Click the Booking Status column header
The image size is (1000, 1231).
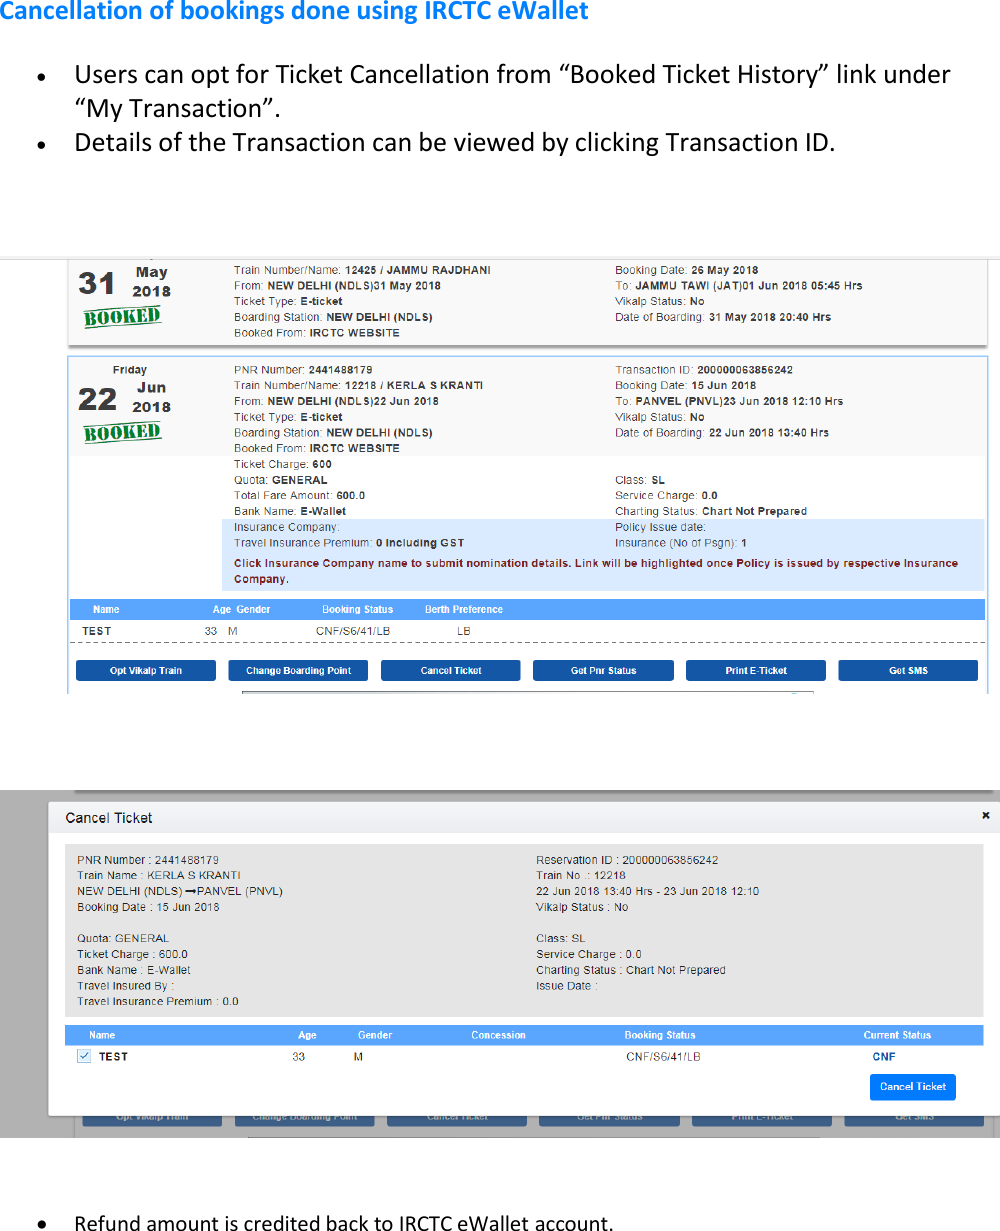pos(357,609)
